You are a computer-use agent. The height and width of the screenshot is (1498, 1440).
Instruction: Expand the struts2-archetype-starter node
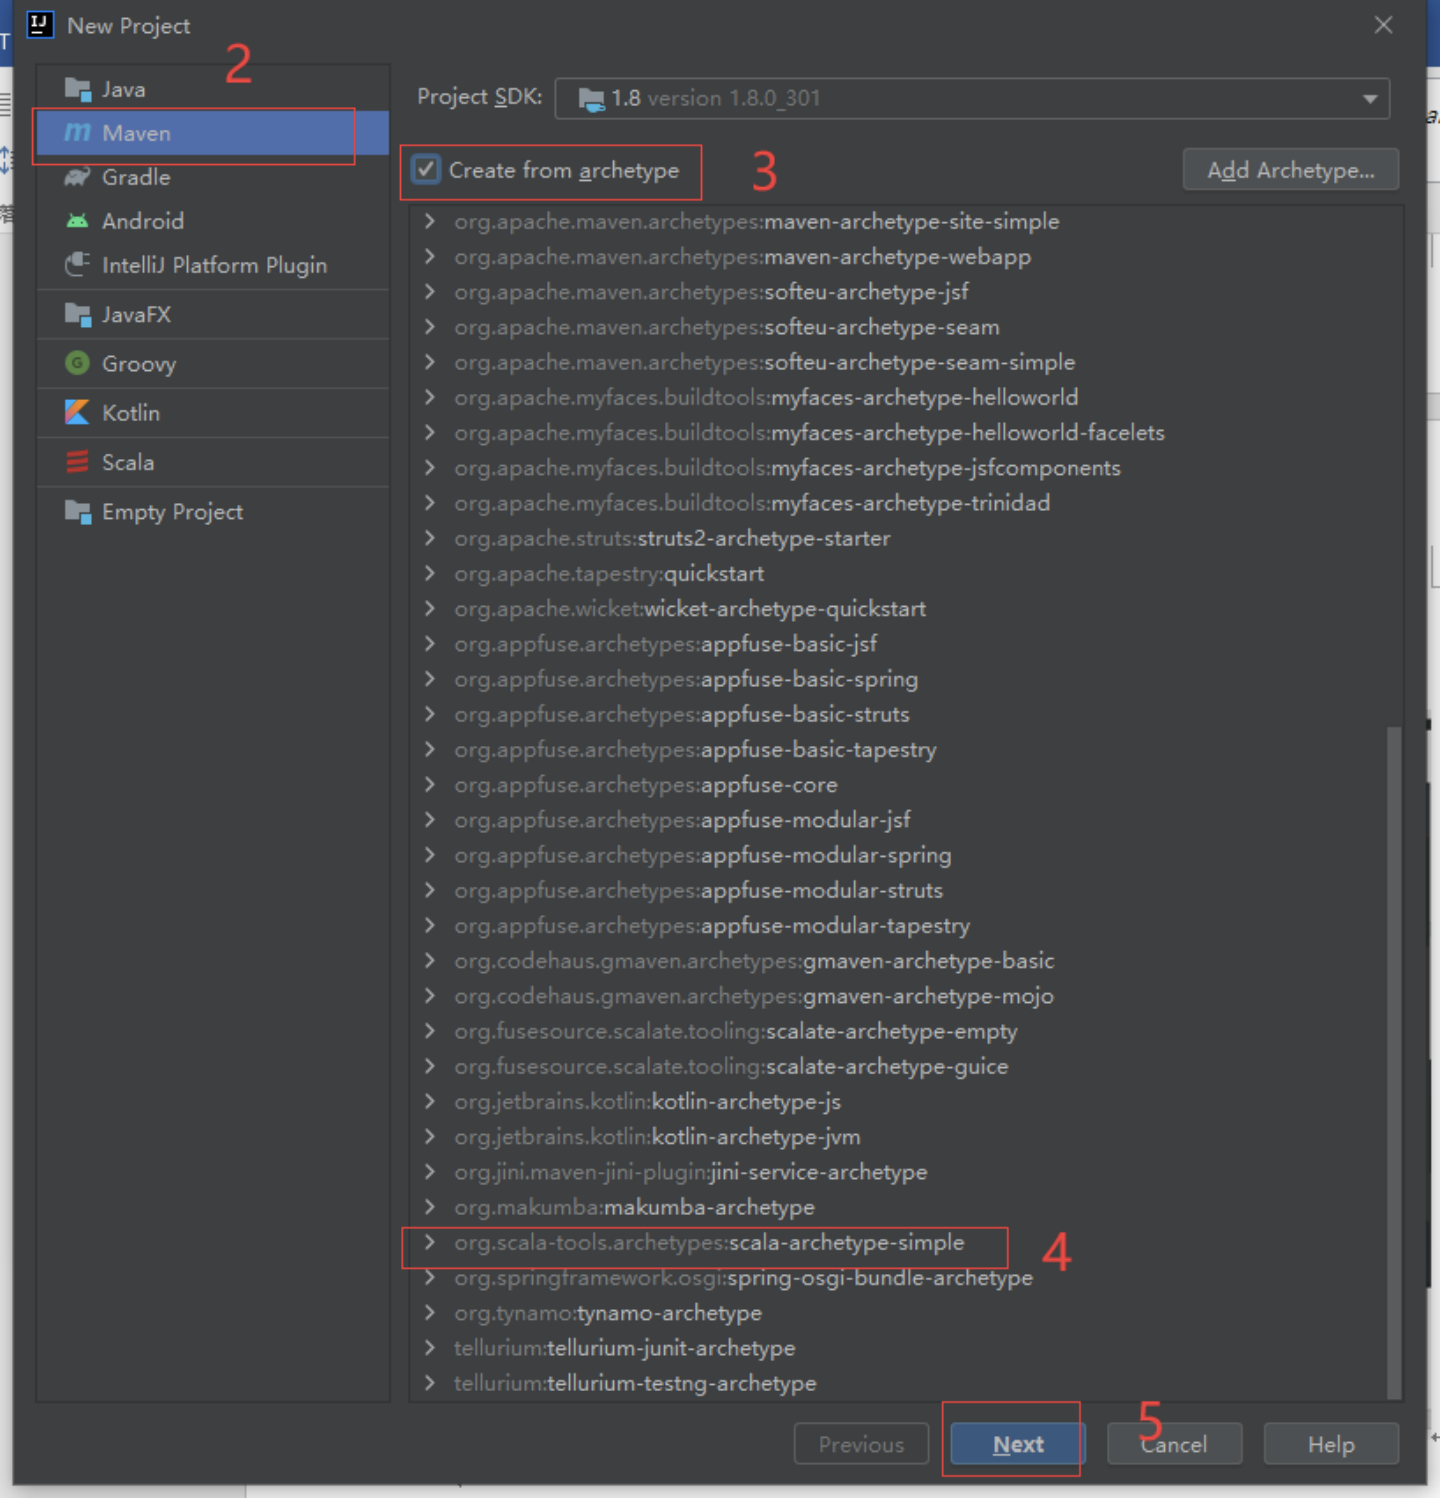[430, 538]
